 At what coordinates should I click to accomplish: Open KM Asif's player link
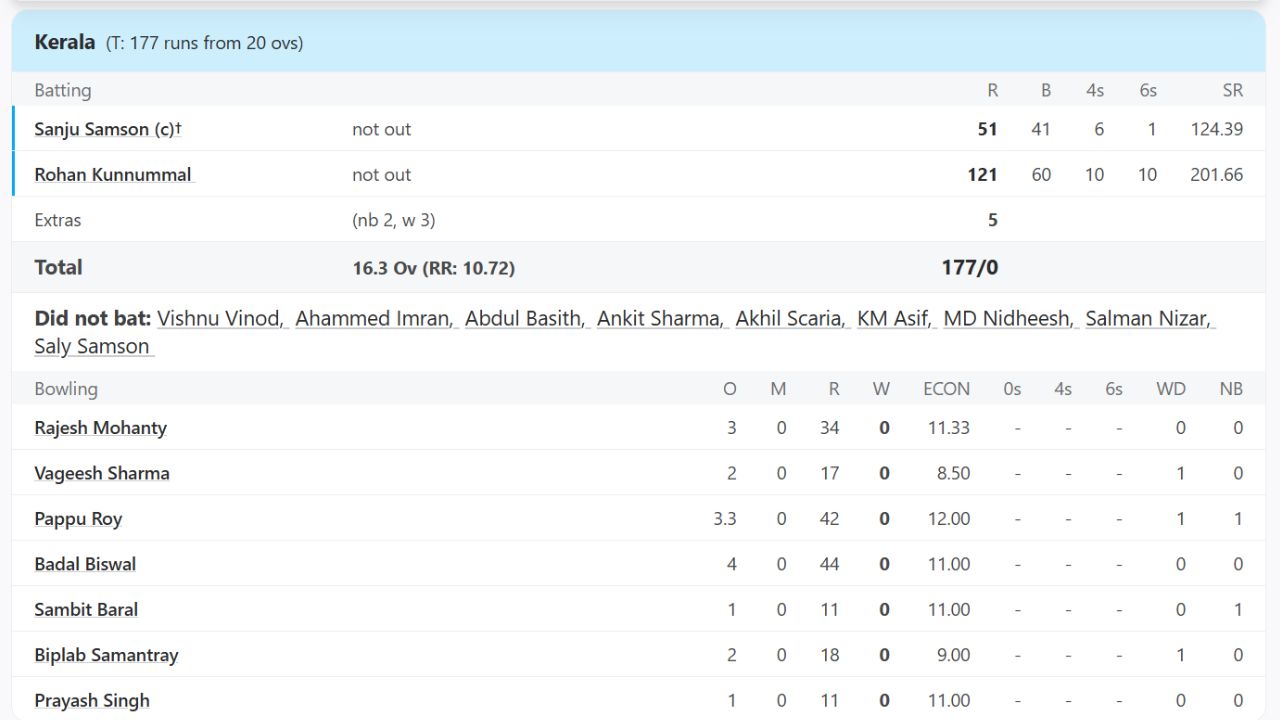click(x=893, y=318)
